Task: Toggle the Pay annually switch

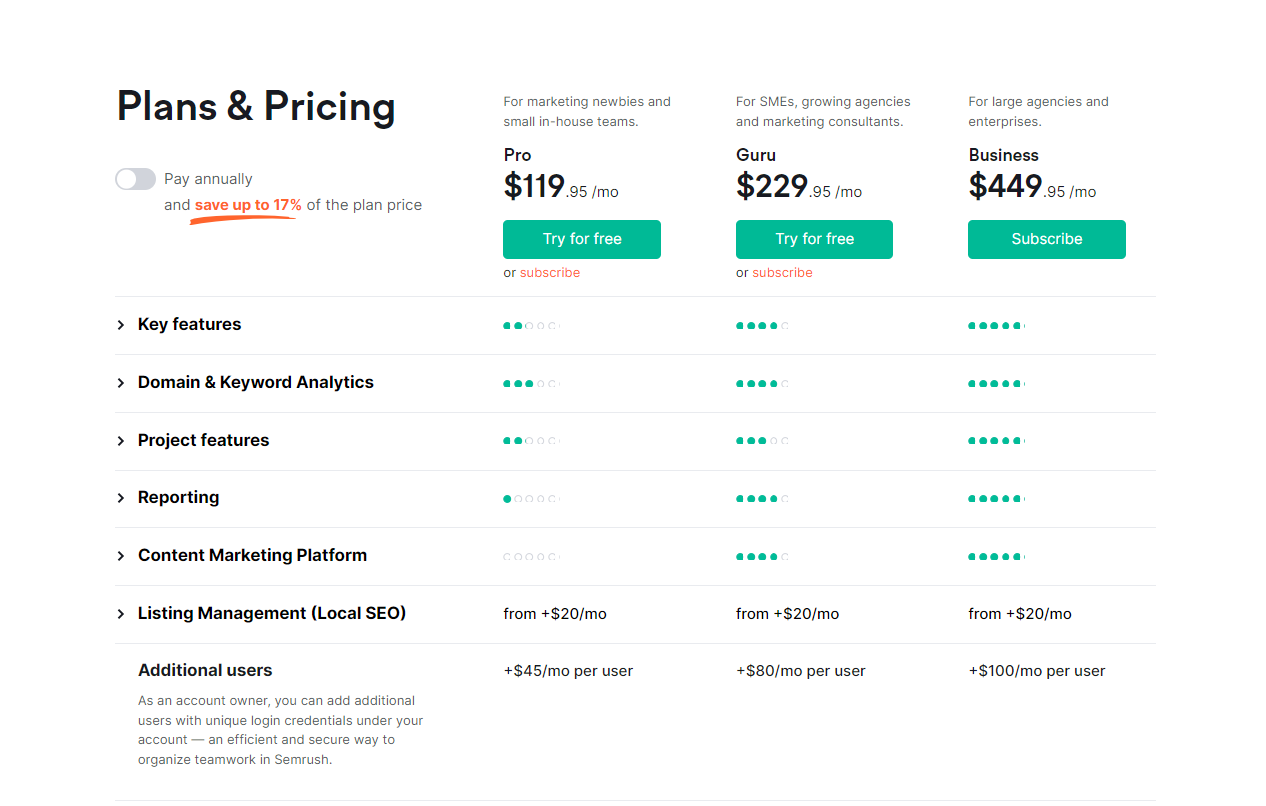Action: [136, 179]
